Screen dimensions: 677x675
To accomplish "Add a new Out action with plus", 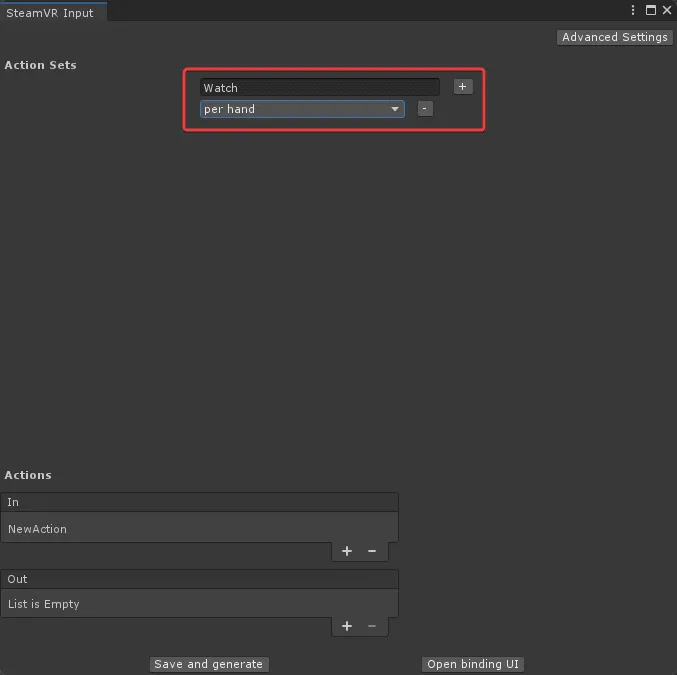I will click(347, 626).
